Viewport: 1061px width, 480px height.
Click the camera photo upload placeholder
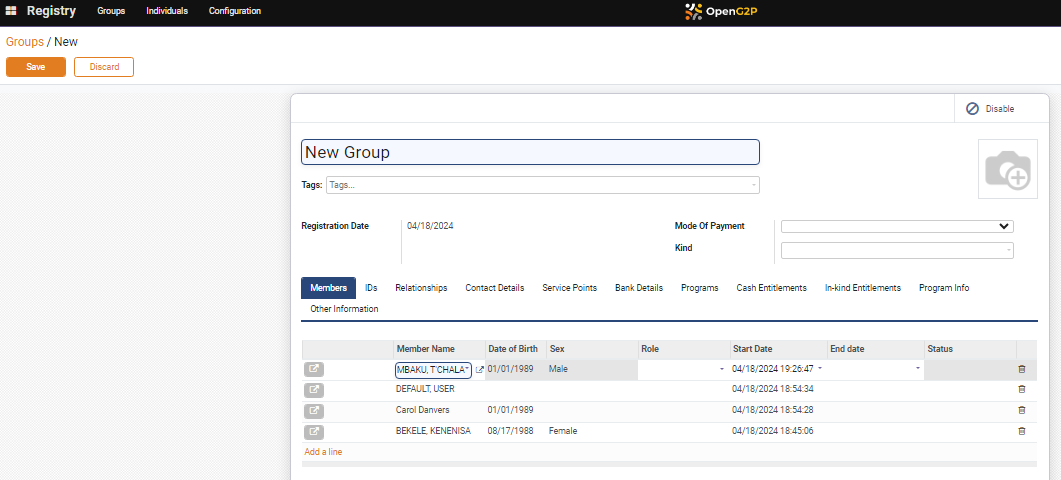[1006, 170]
